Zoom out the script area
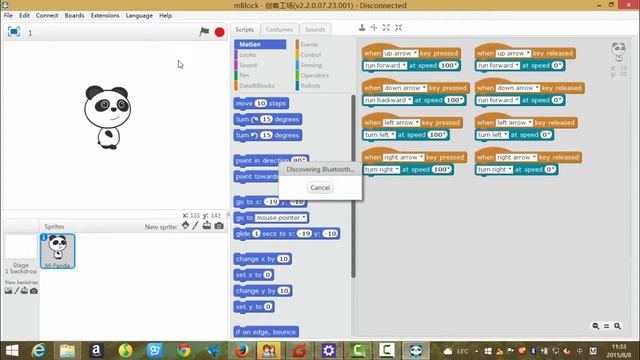640x360 pixels. coord(596,326)
